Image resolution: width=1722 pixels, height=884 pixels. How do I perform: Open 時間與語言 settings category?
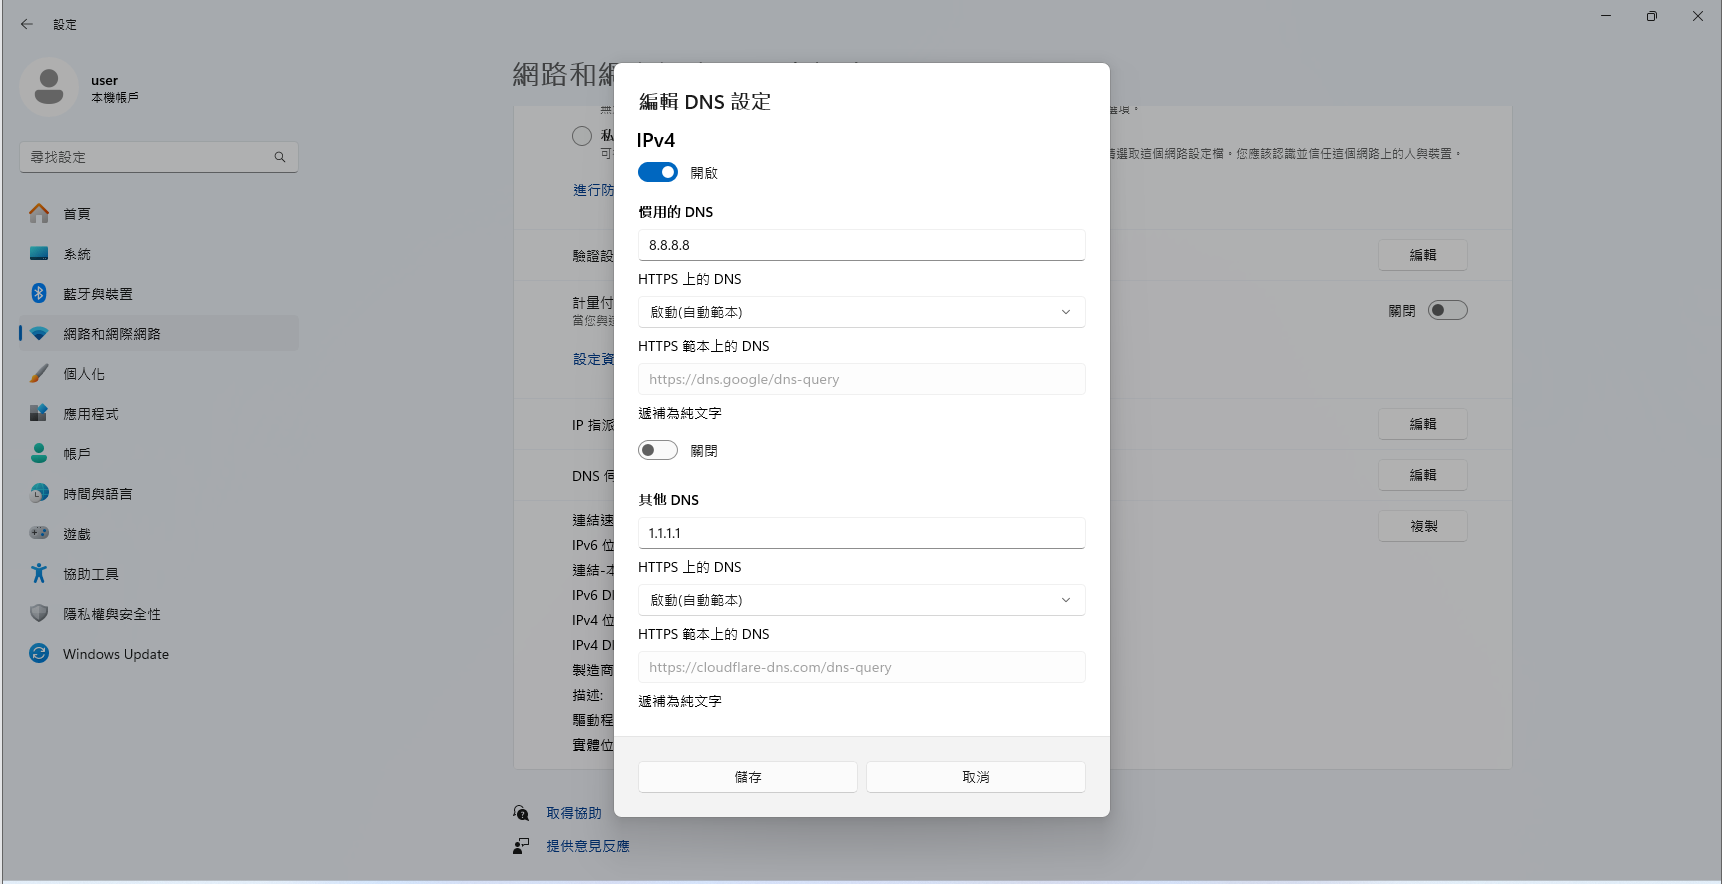pos(159,493)
